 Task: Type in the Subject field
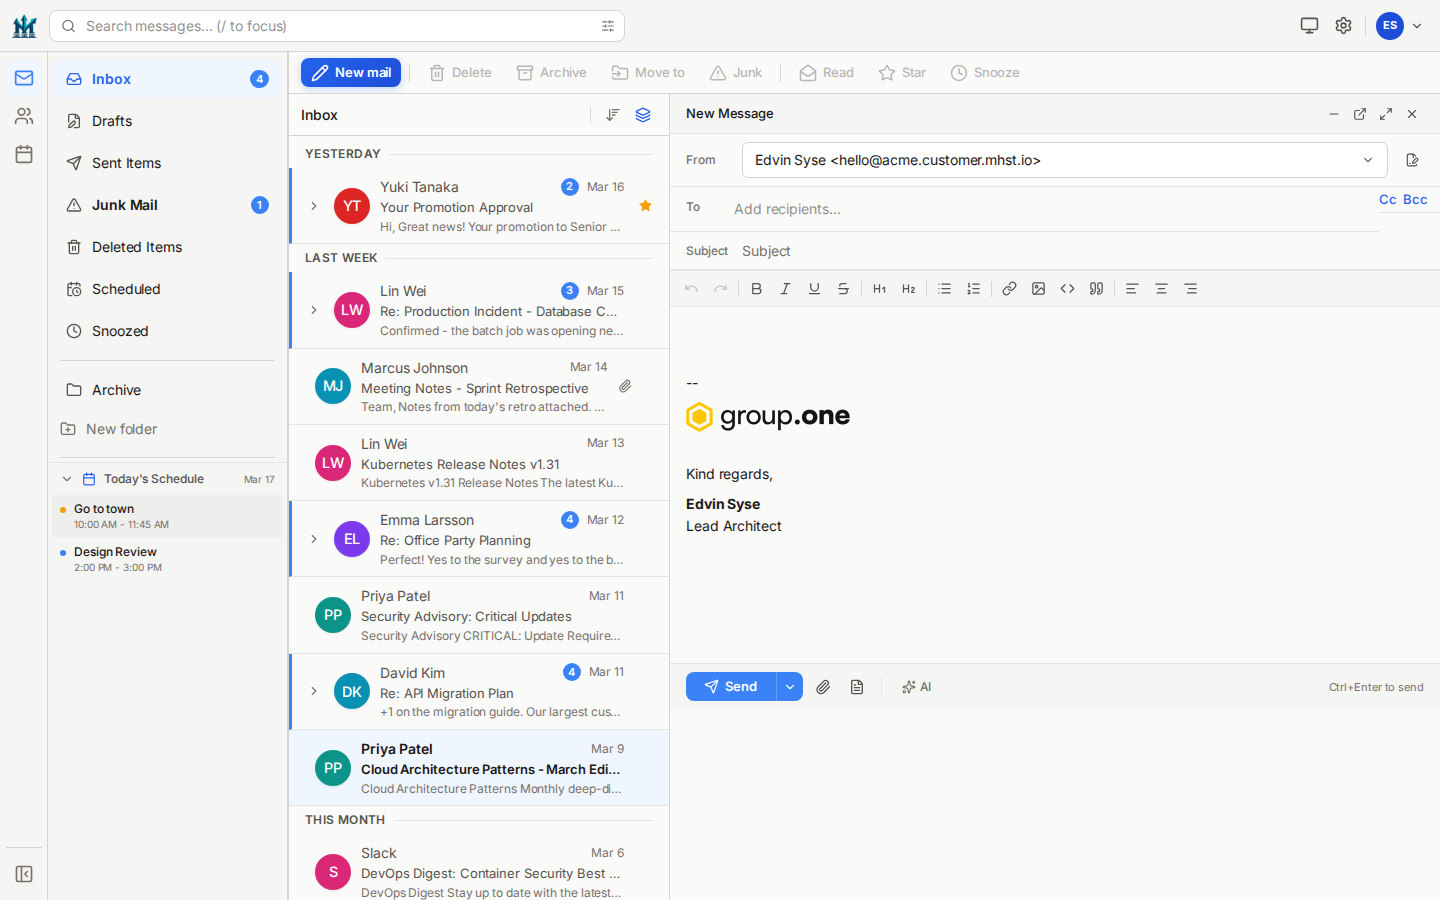coord(900,251)
